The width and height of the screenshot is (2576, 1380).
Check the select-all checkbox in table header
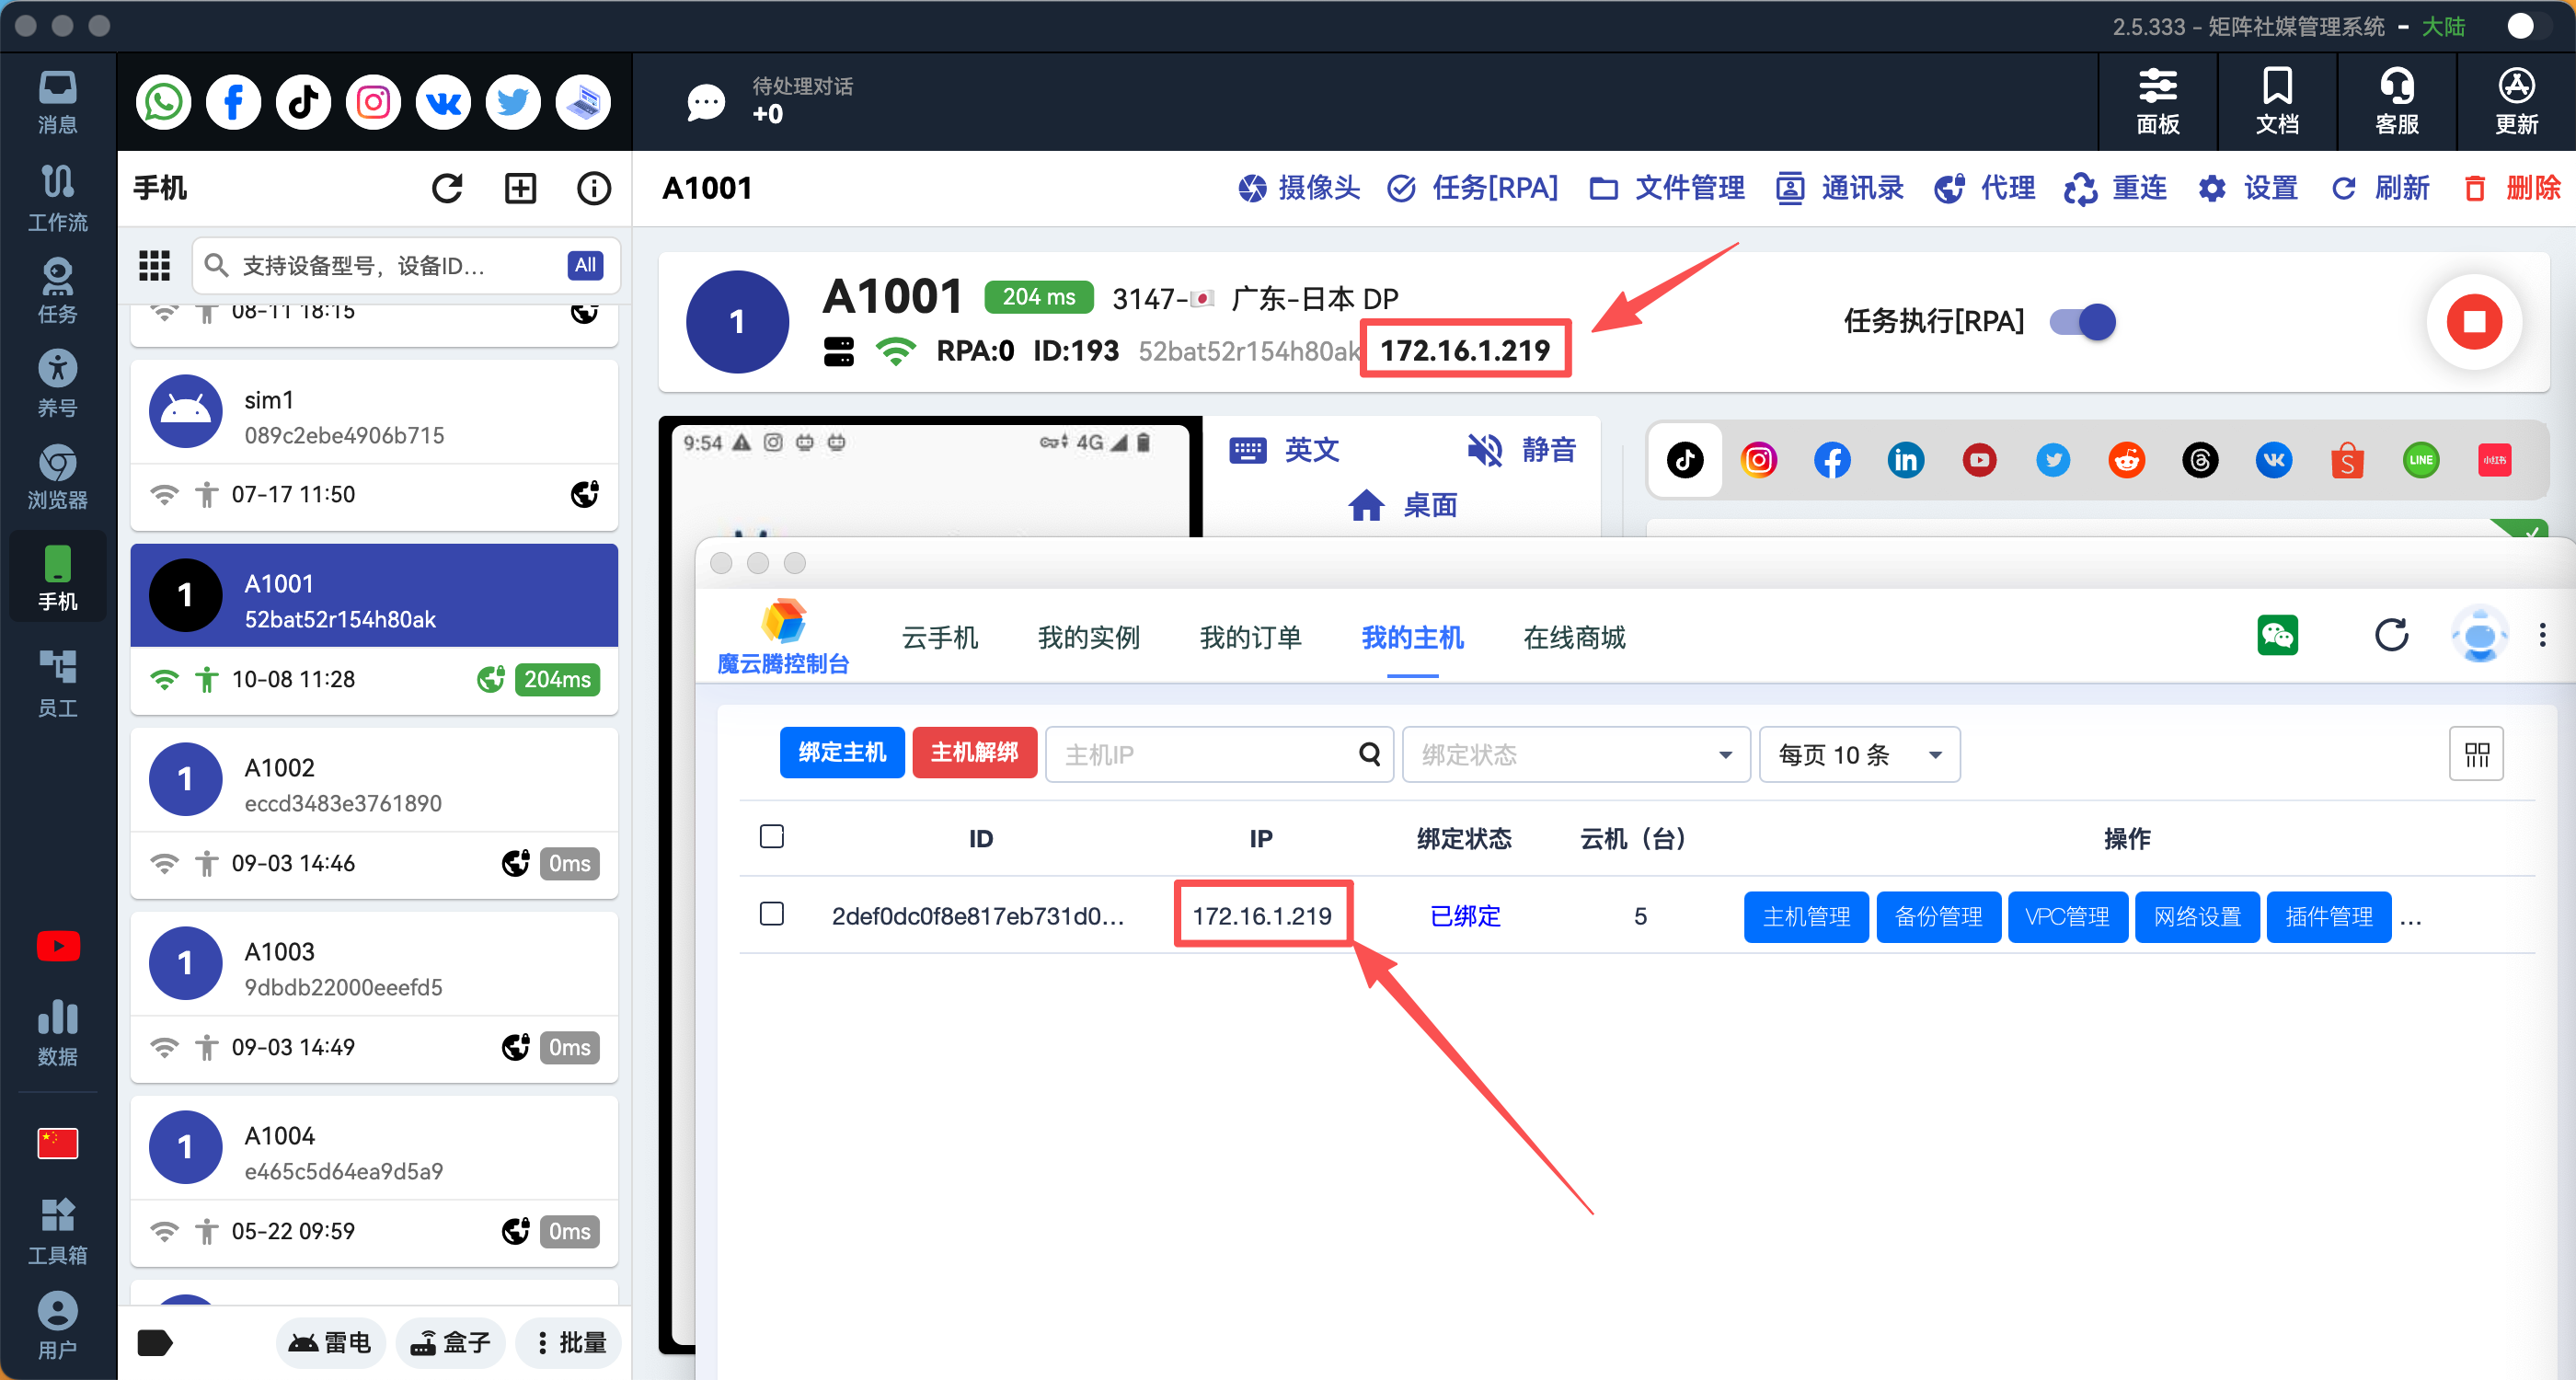pos(771,836)
